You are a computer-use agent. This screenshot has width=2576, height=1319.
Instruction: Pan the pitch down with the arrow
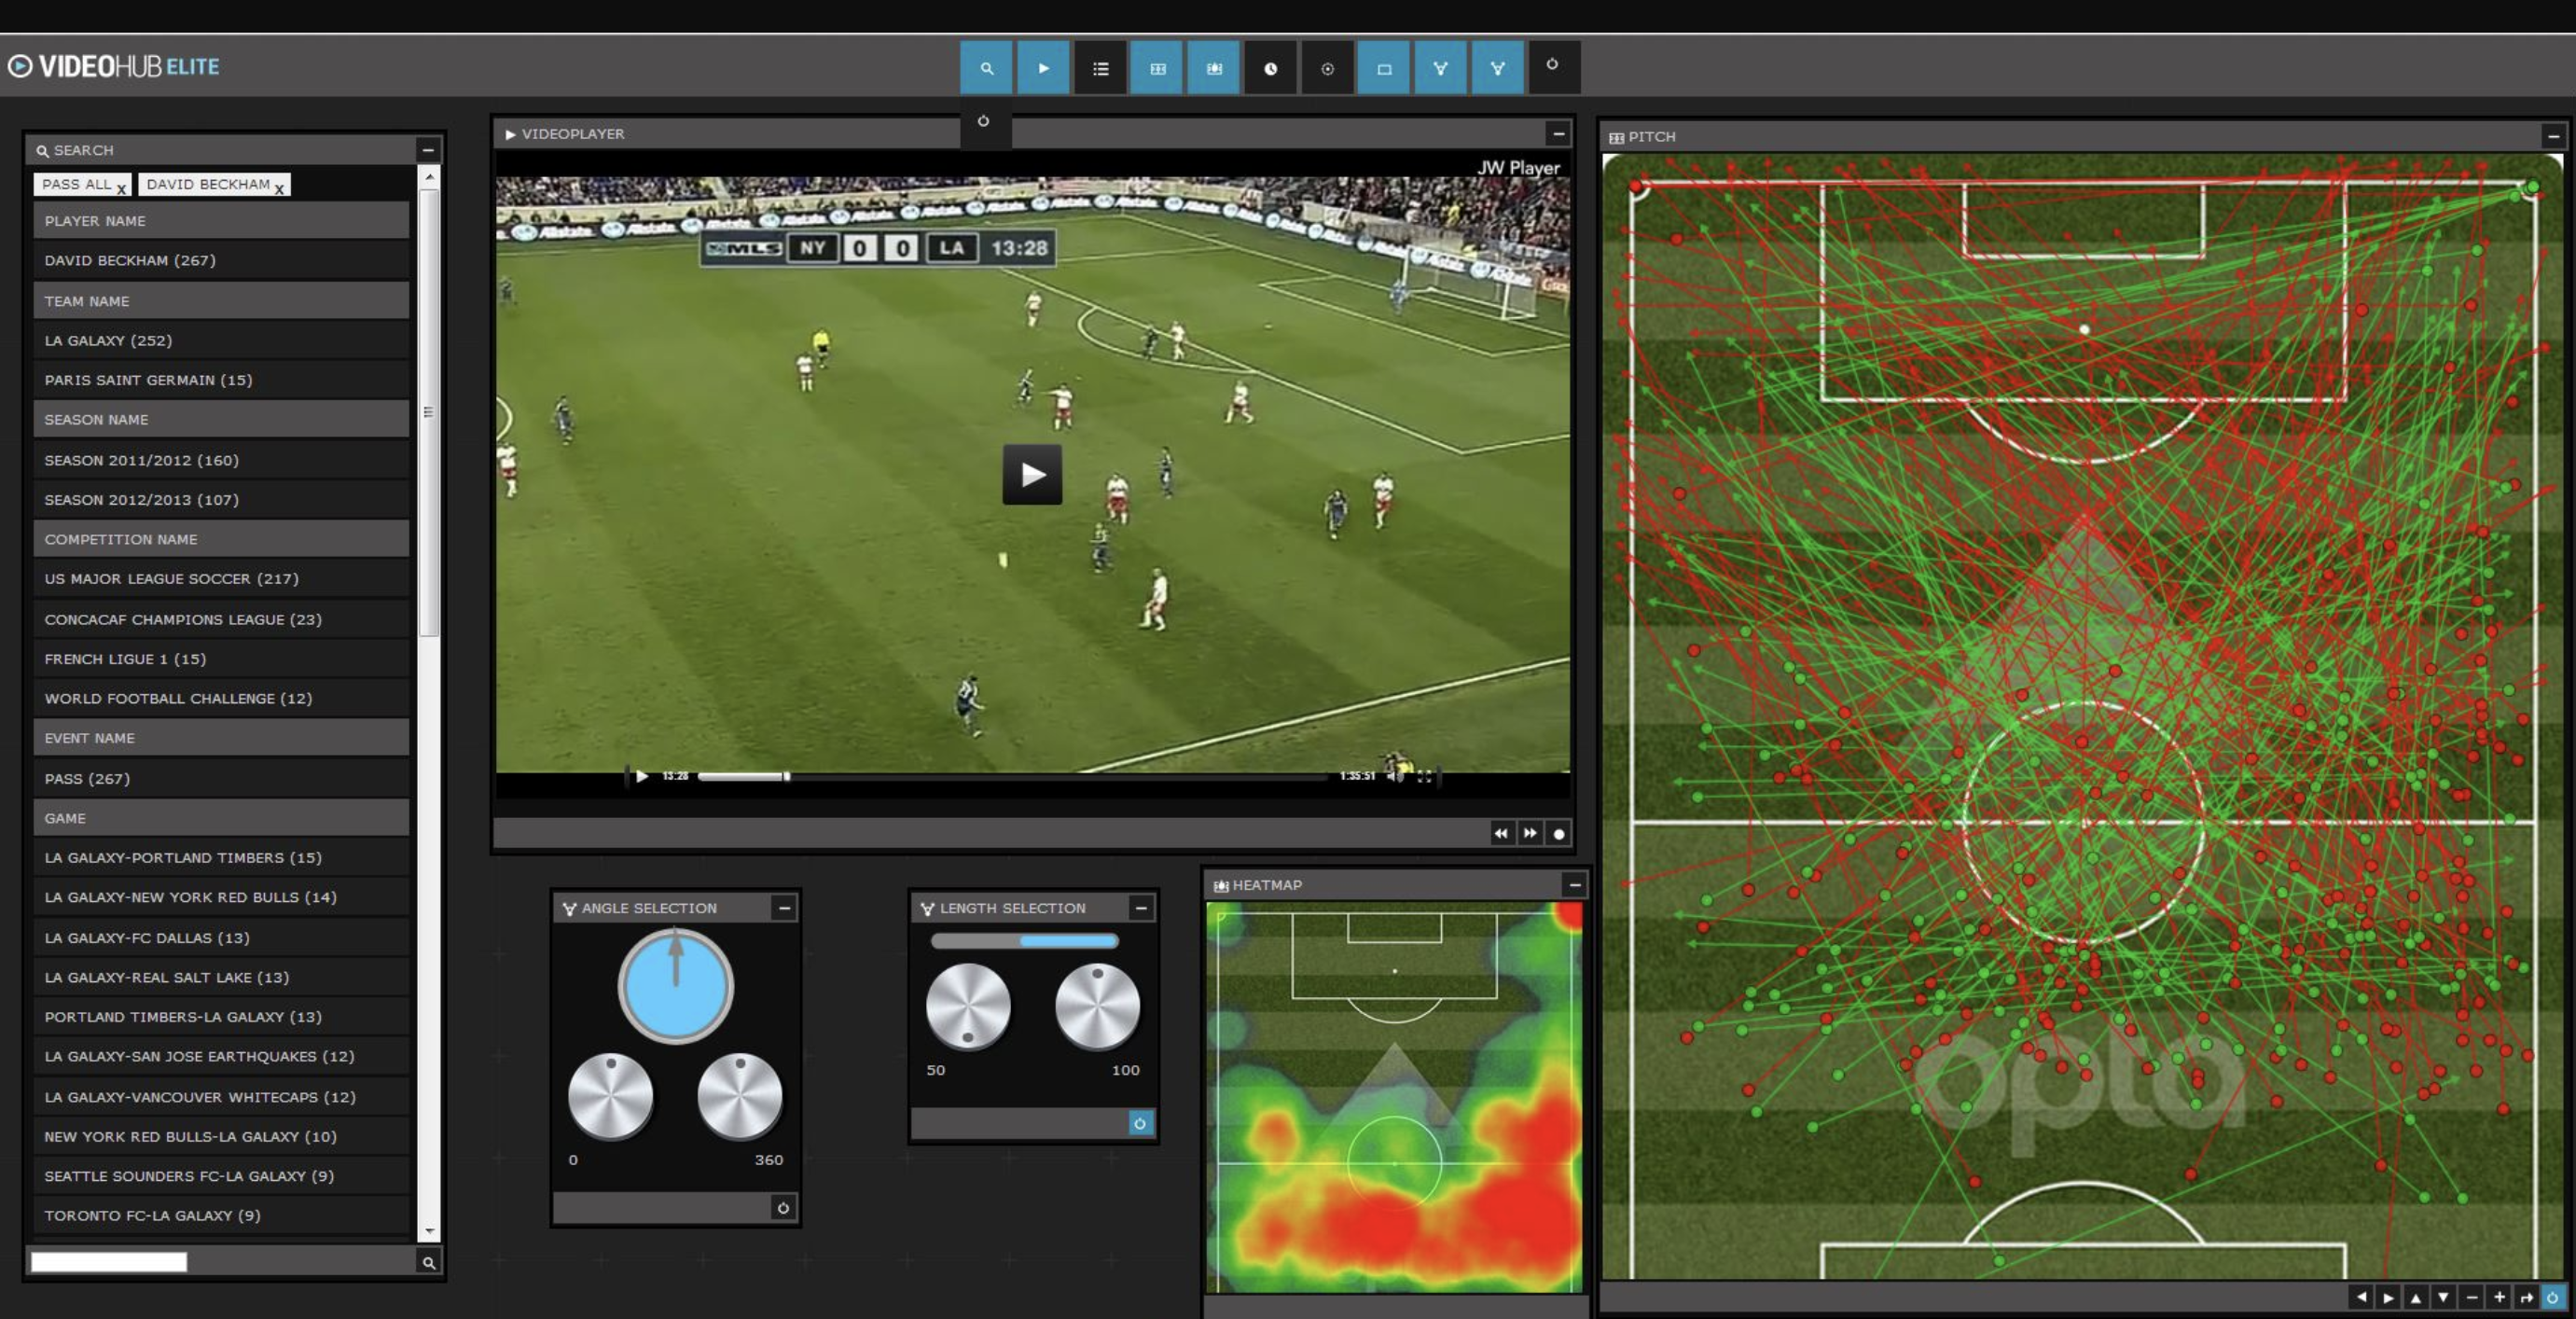tap(2443, 1297)
